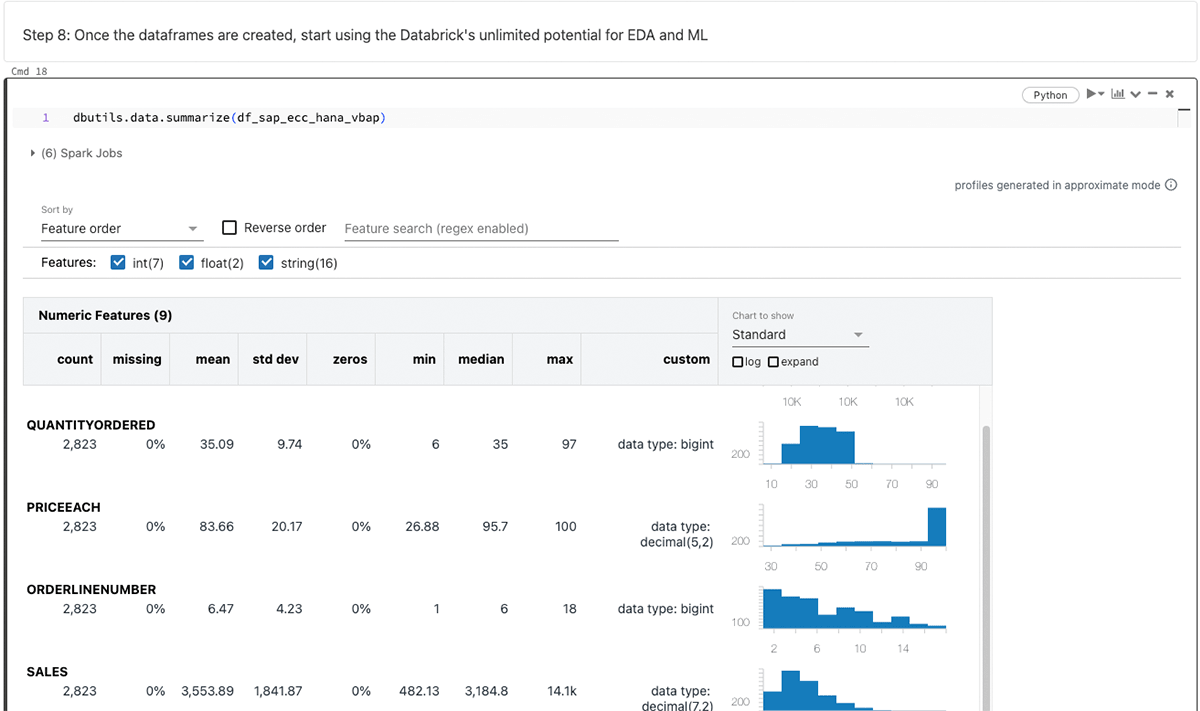The image size is (1200, 711).
Task: Click the Feature search input field
Action: (480, 229)
